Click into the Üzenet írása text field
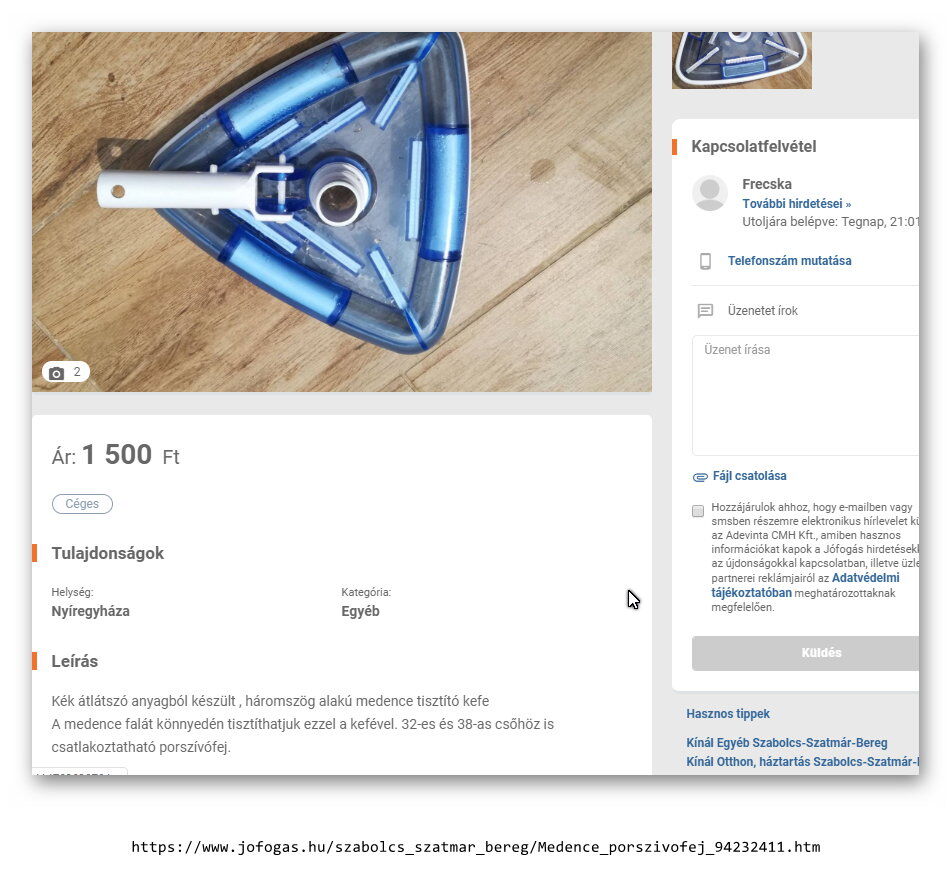Viewport: 951px width, 887px height. pyautogui.click(x=805, y=395)
